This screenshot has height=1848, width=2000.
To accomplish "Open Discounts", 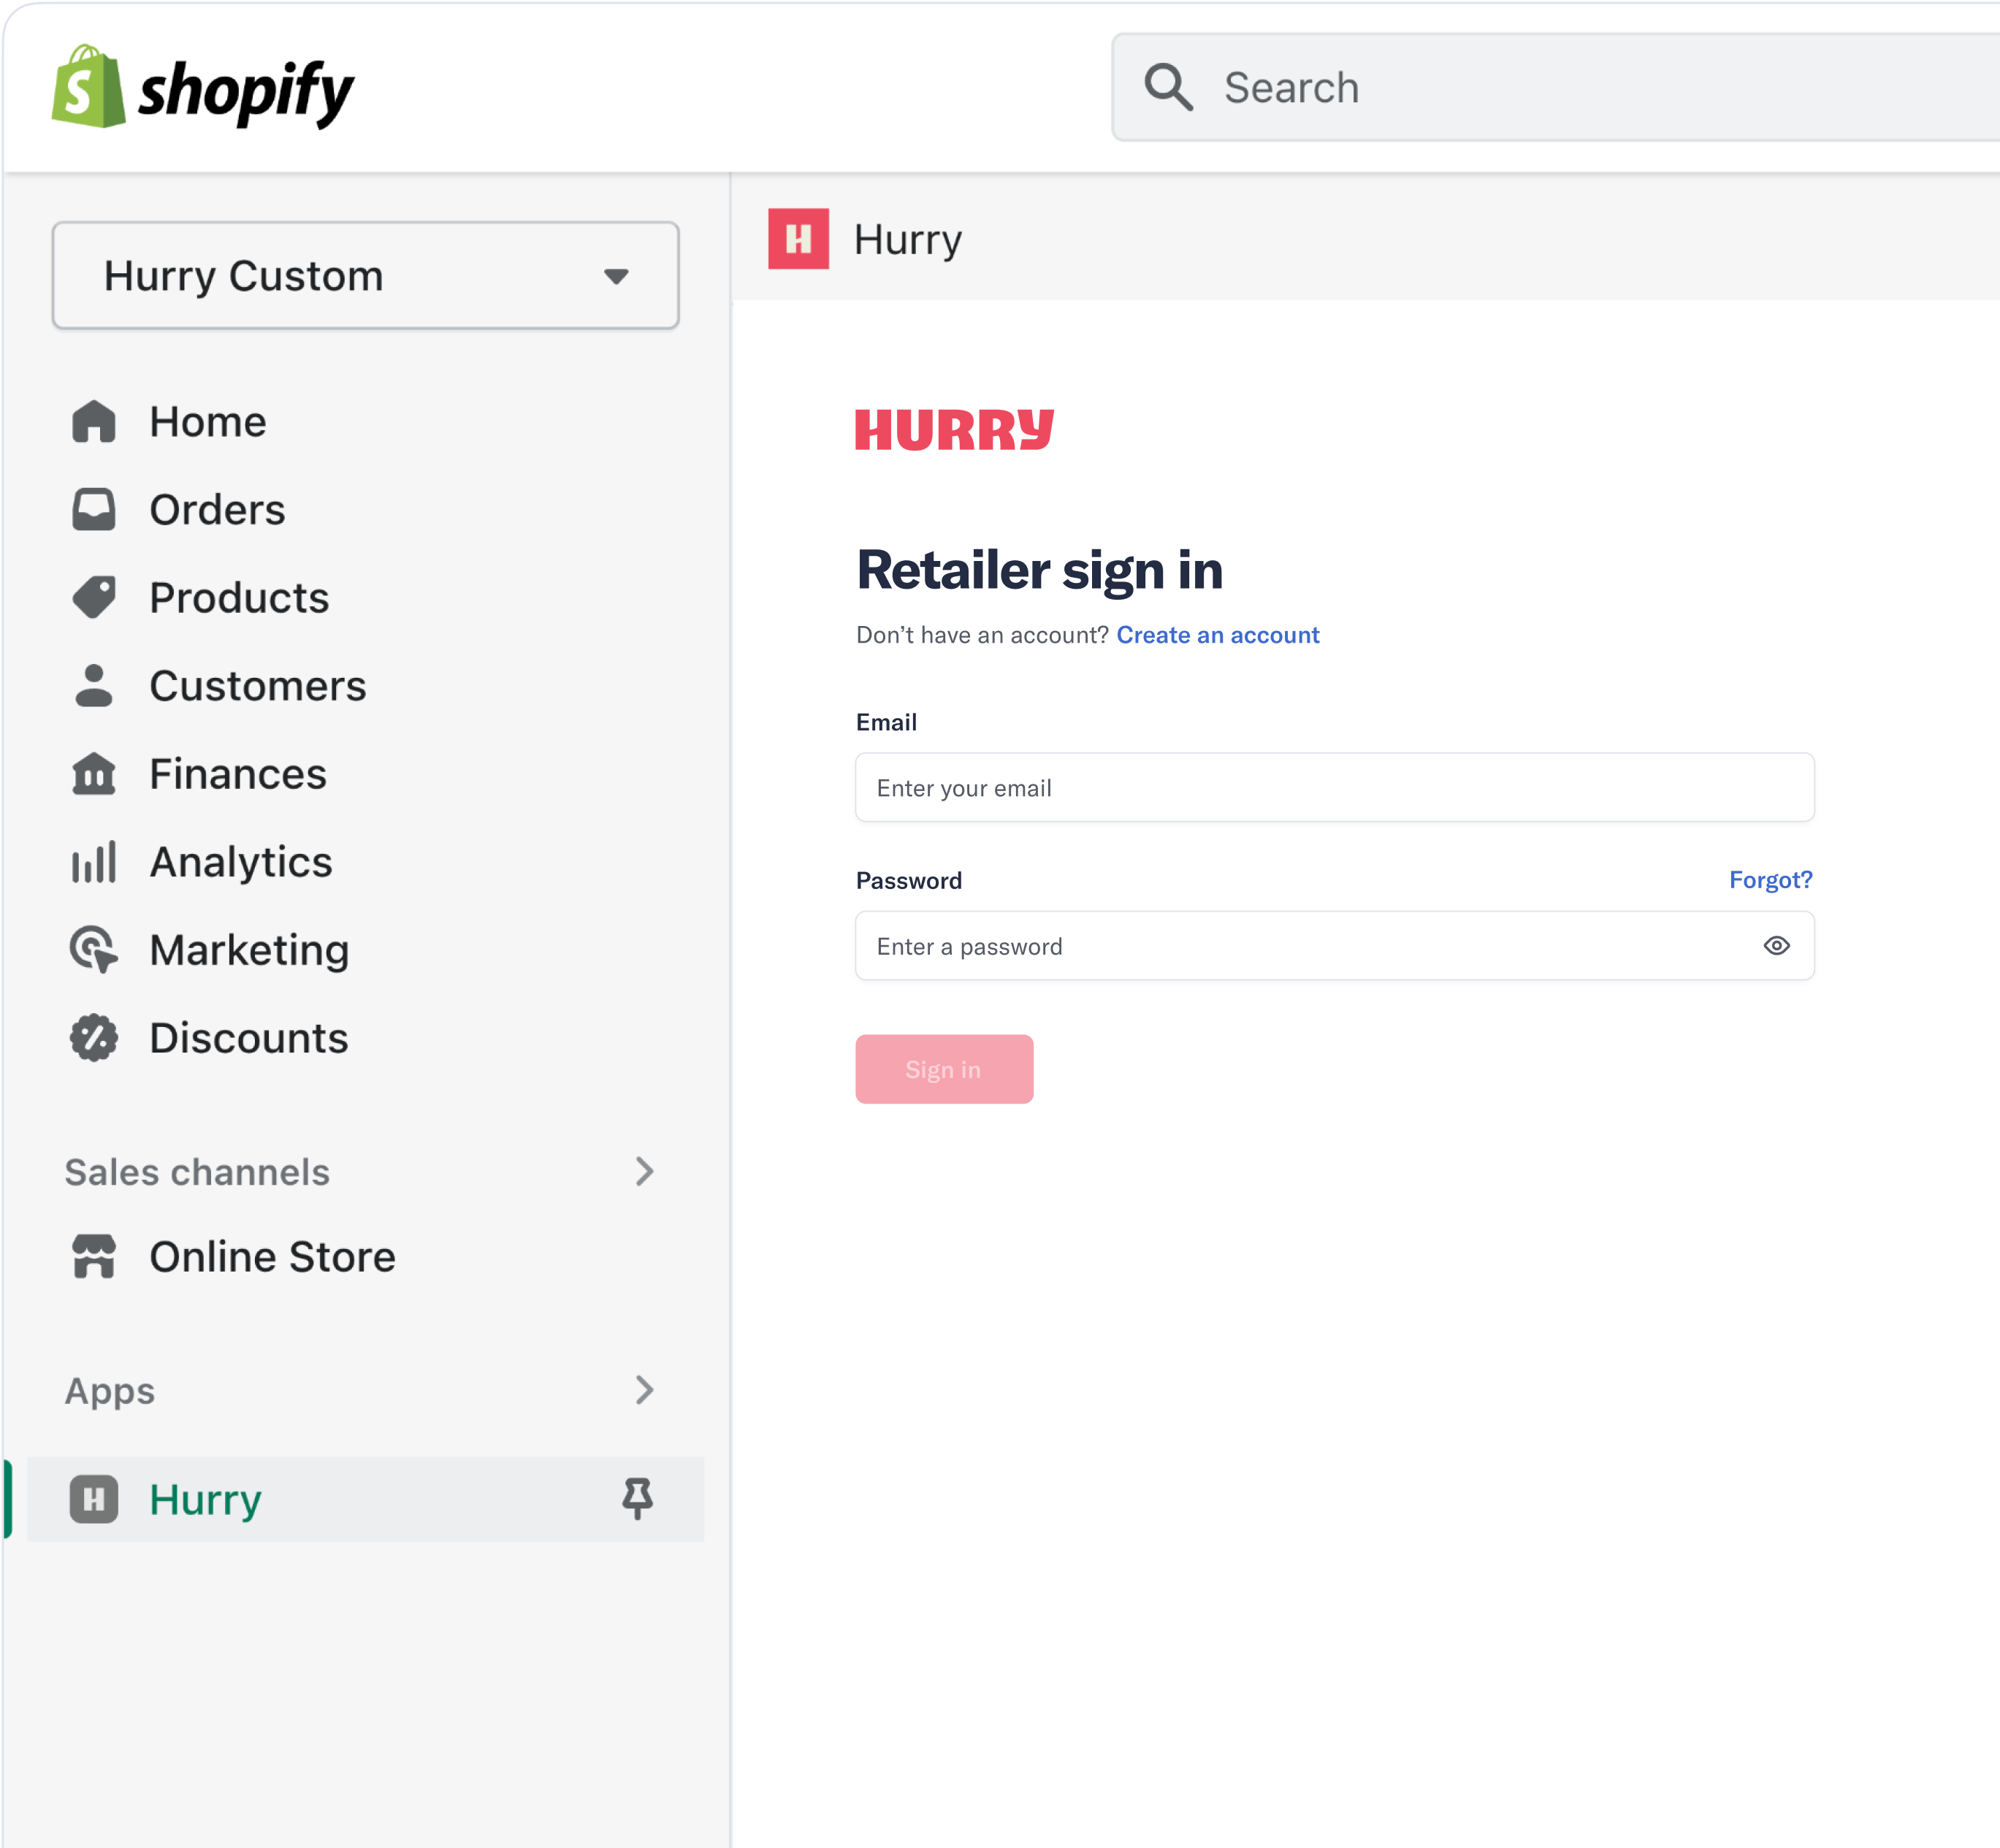I will click(249, 1037).
